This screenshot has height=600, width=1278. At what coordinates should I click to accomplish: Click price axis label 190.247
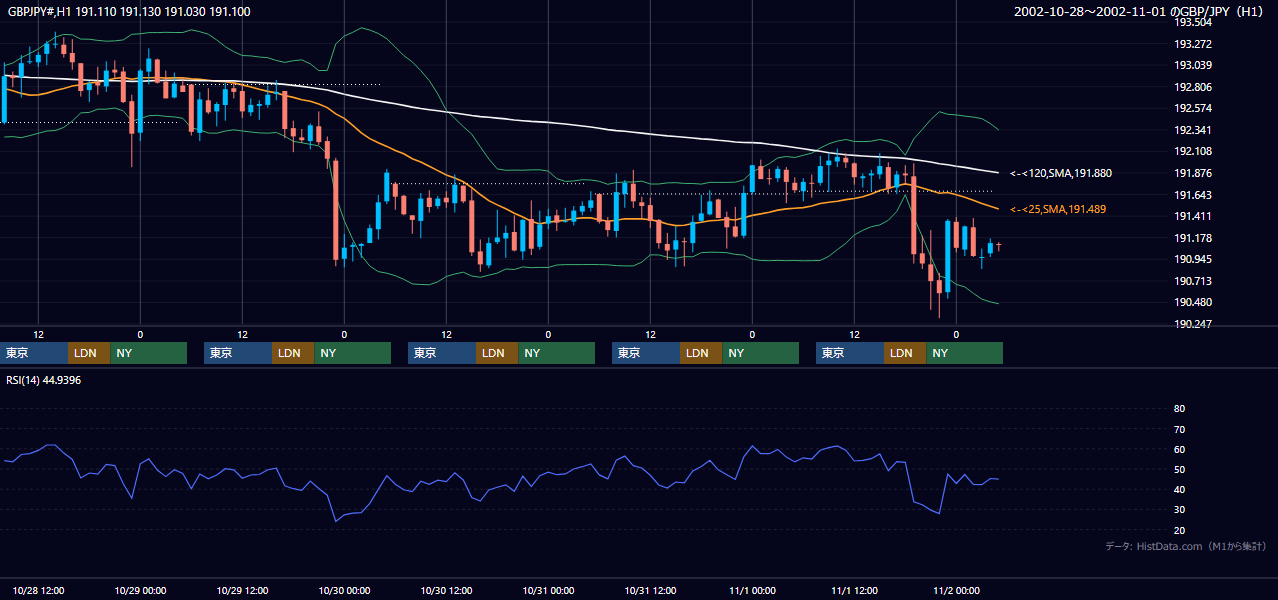point(1193,324)
